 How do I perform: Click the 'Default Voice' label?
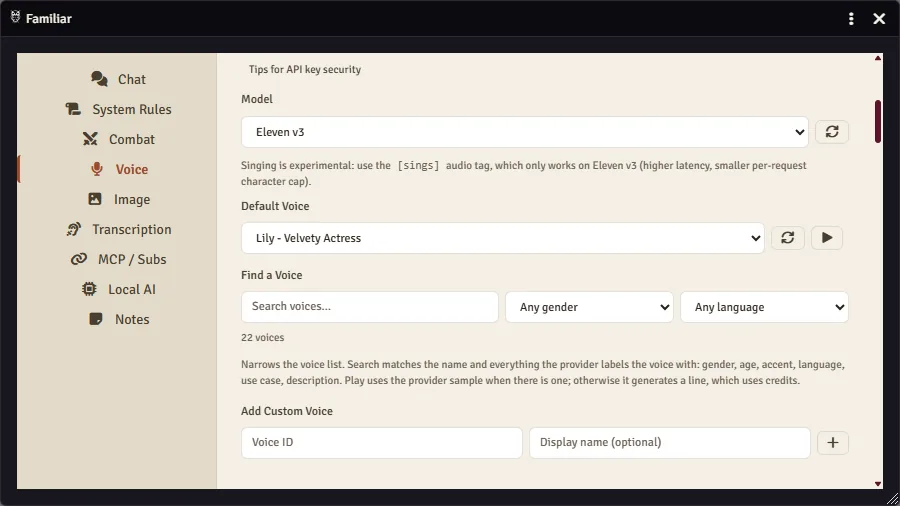point(275,206)
